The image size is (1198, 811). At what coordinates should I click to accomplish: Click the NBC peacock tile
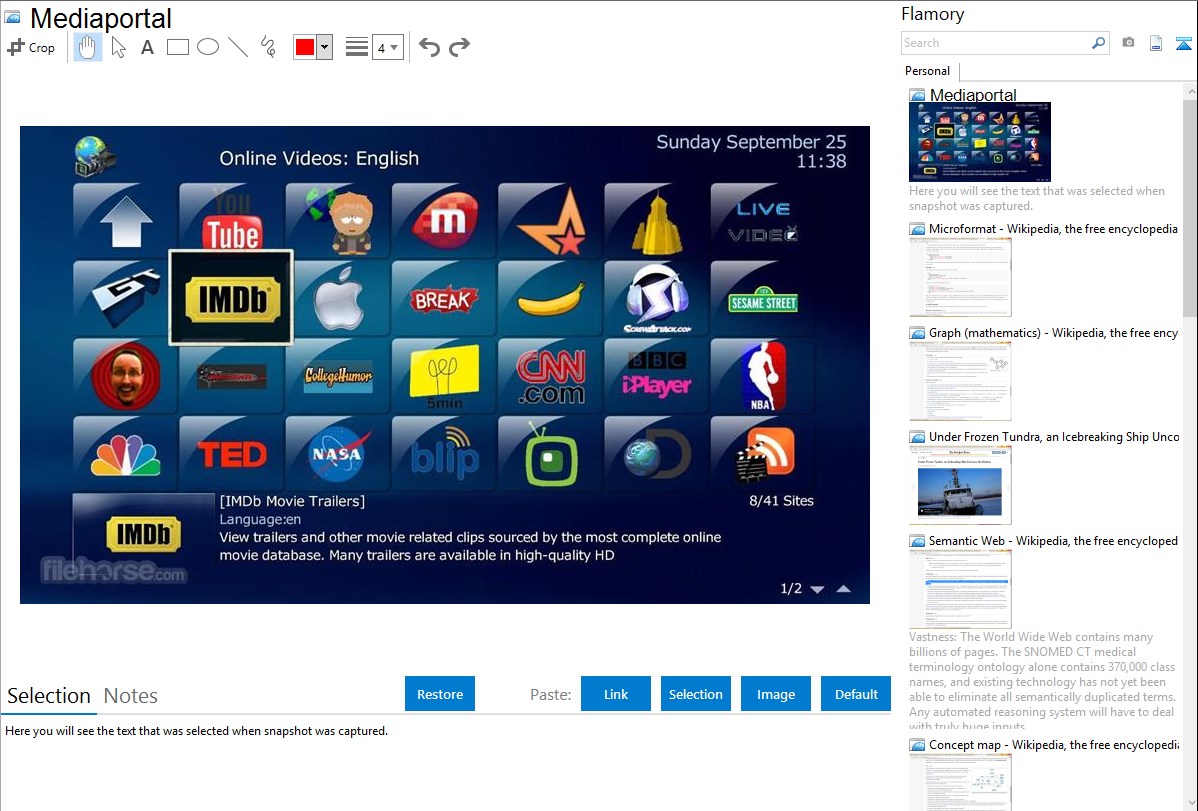(125, 455)
